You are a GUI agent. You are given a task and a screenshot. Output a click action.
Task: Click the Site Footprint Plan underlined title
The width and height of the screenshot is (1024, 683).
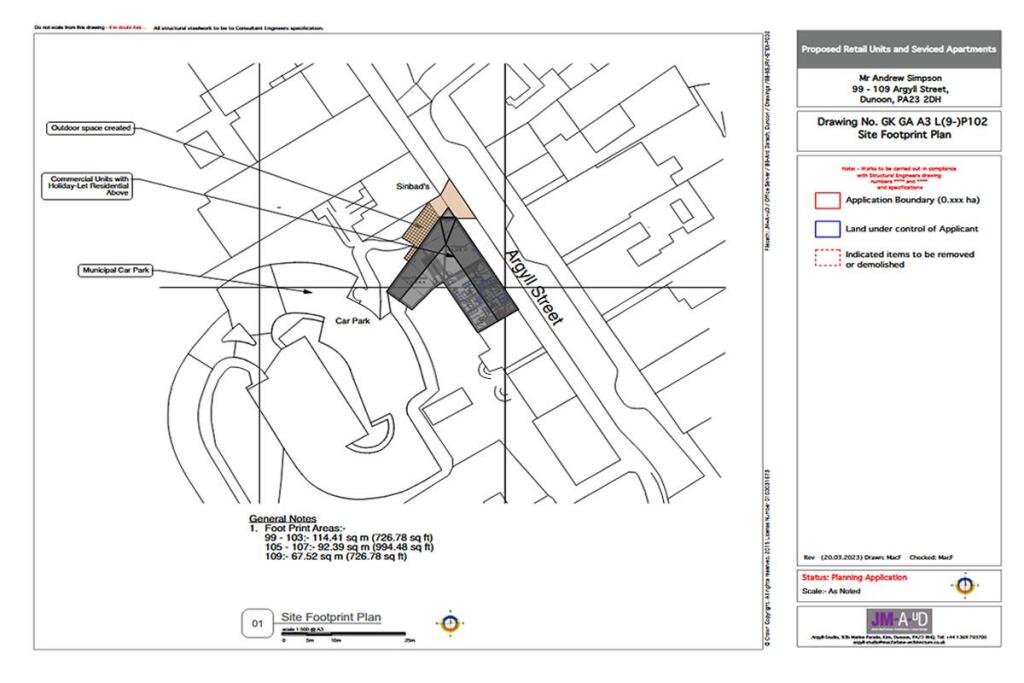click(331, 616)
